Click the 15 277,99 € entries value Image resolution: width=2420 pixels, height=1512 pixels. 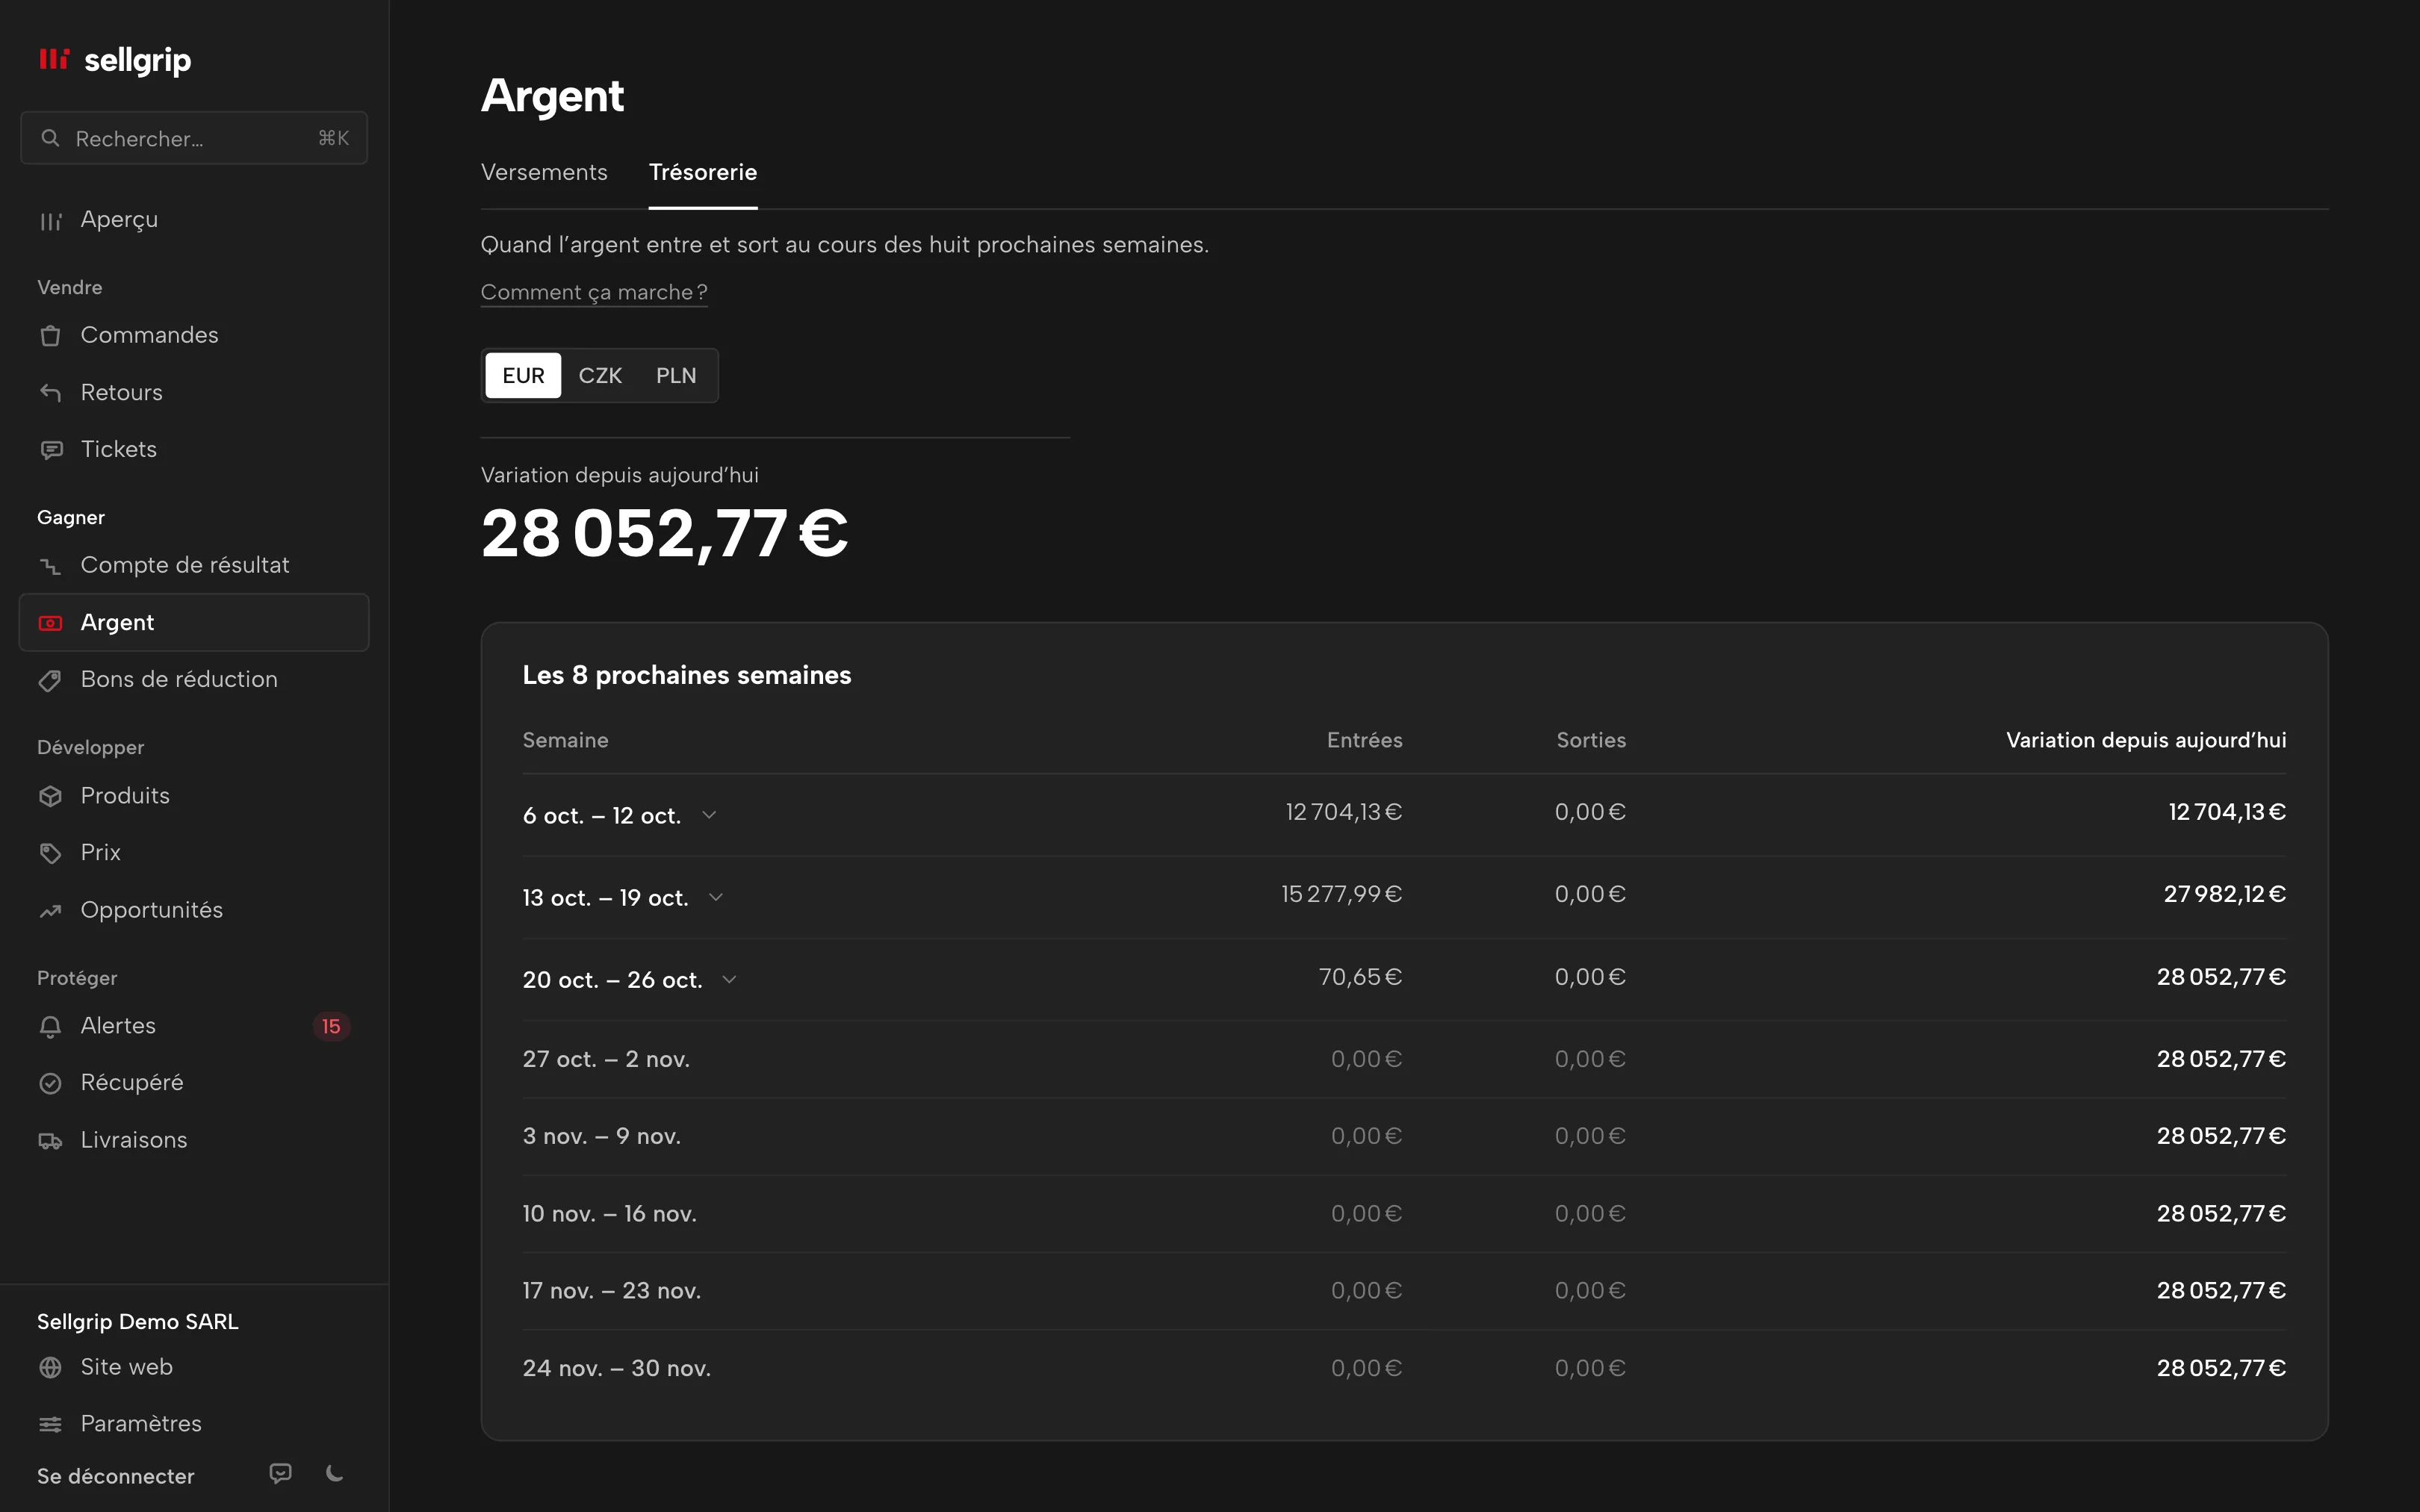click(1342, 894)
